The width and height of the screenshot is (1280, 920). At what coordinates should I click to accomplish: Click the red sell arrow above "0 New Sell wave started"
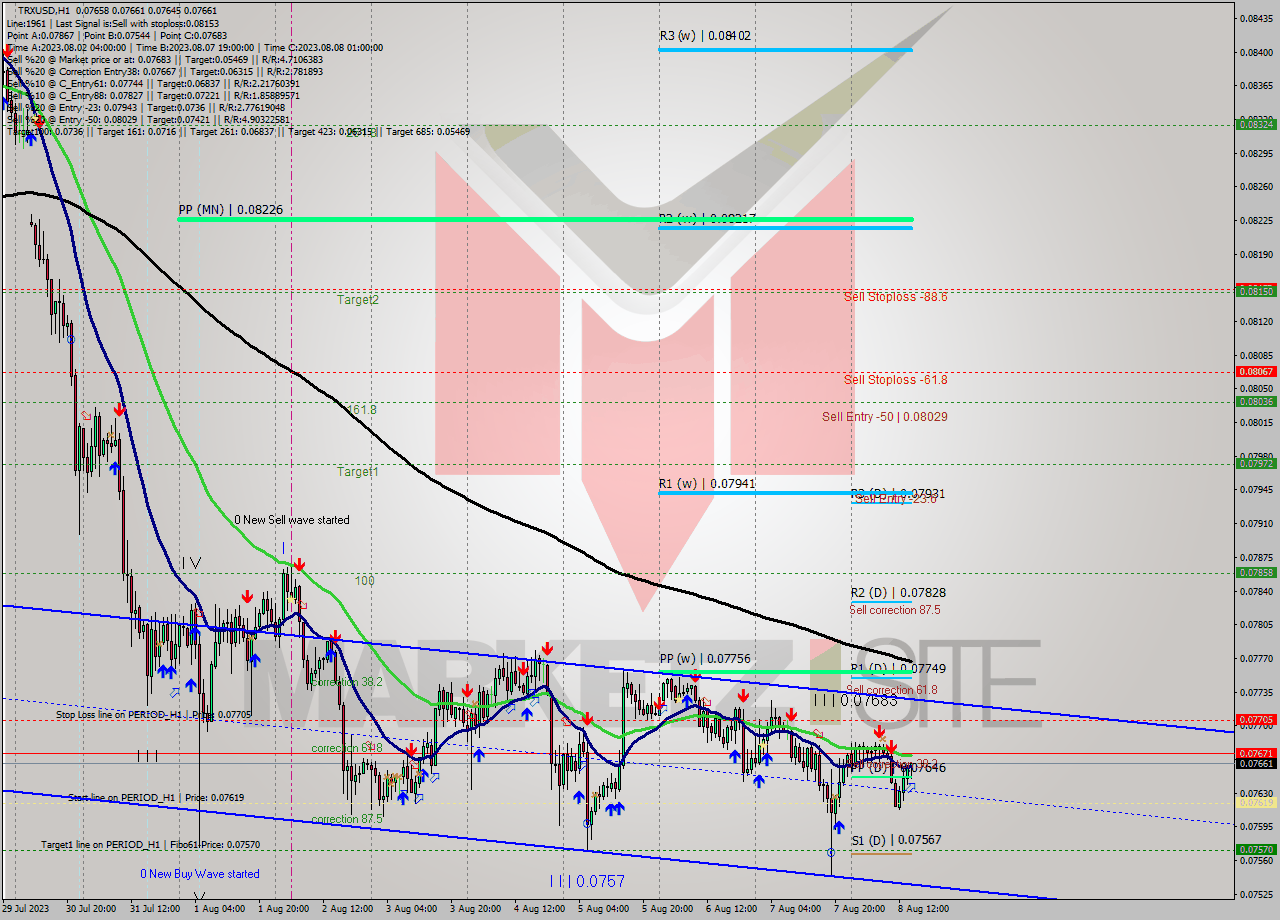pos(300,563)
